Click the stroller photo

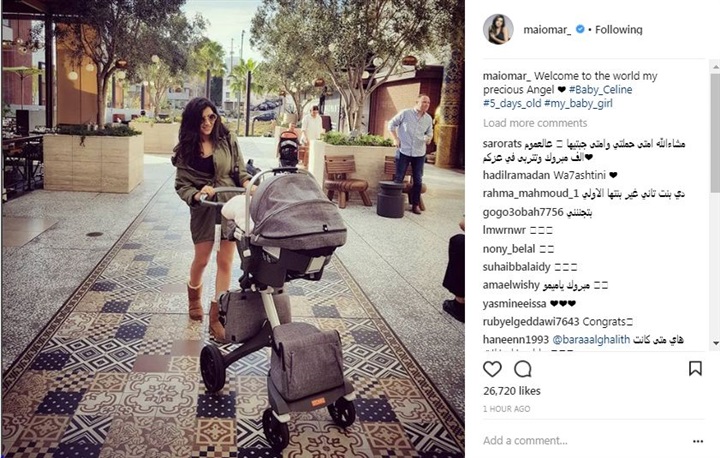click(233, 229)
